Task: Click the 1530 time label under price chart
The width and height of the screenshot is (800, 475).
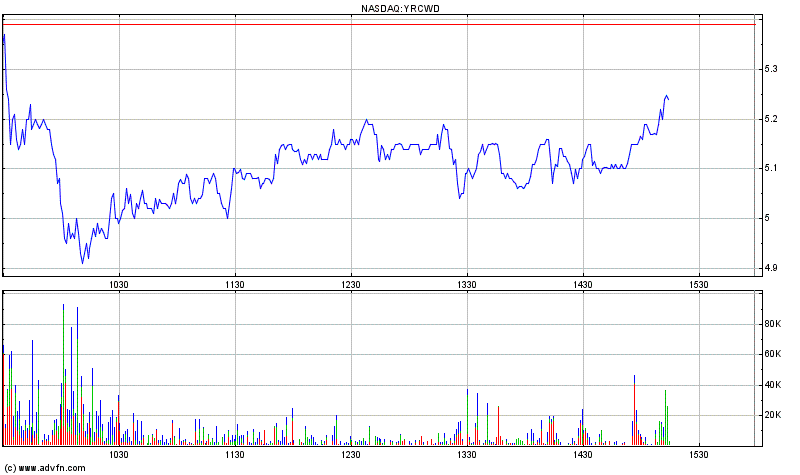Action: tap(699, 285)
